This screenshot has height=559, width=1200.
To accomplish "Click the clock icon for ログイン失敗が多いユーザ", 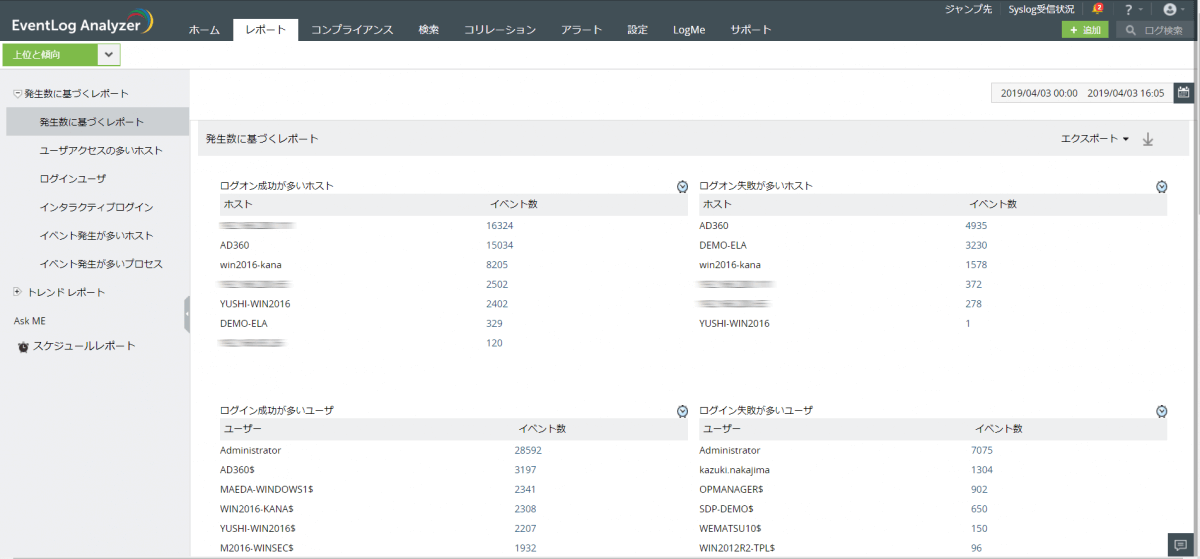I will click(1161, 411).
